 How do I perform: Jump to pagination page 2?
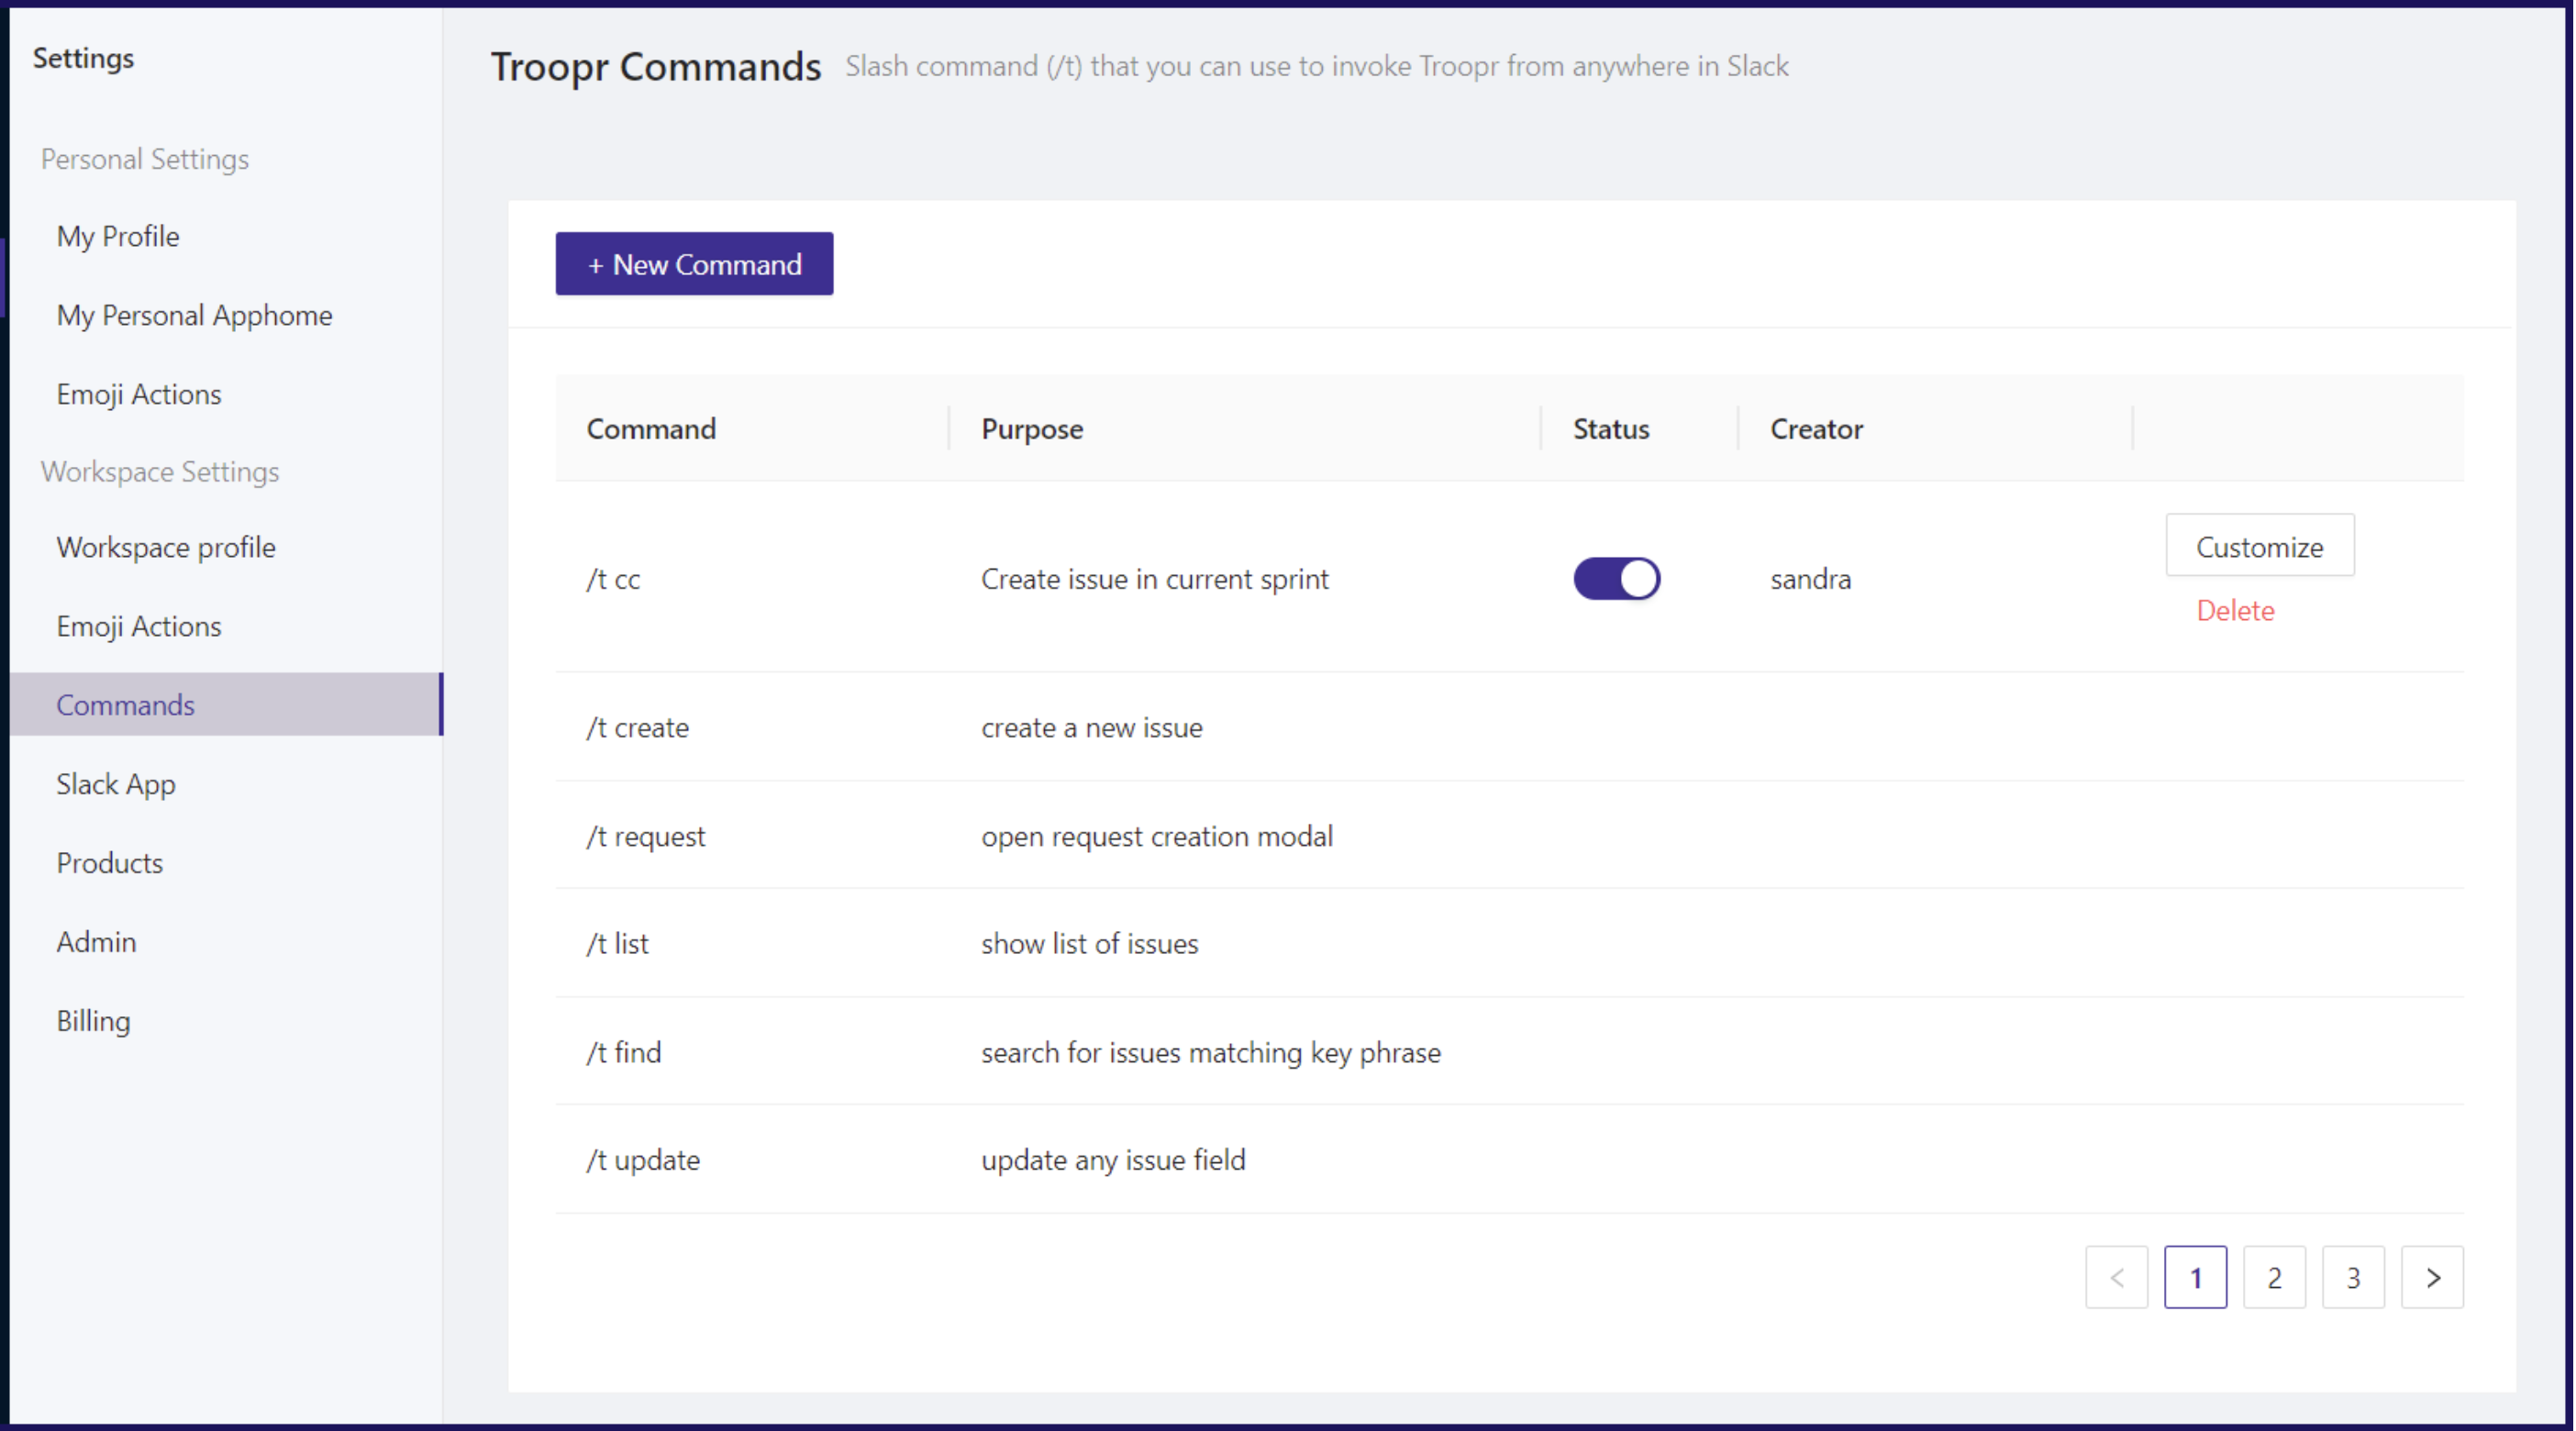[x=2274, y=1277]
